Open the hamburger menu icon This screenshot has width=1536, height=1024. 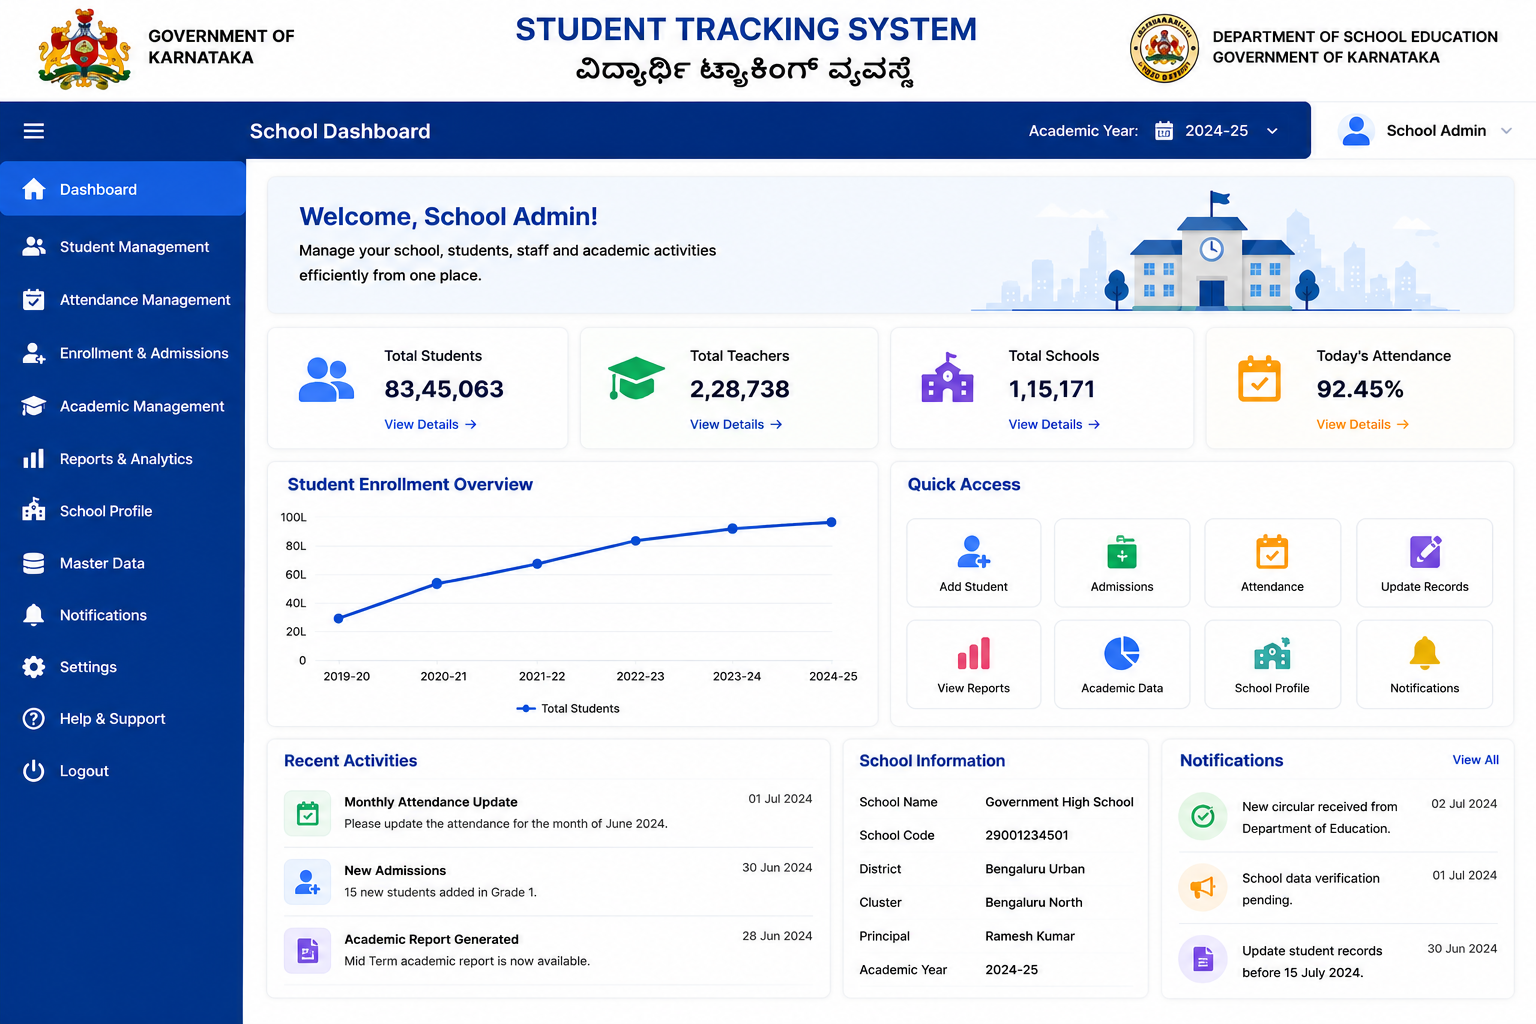34,131
